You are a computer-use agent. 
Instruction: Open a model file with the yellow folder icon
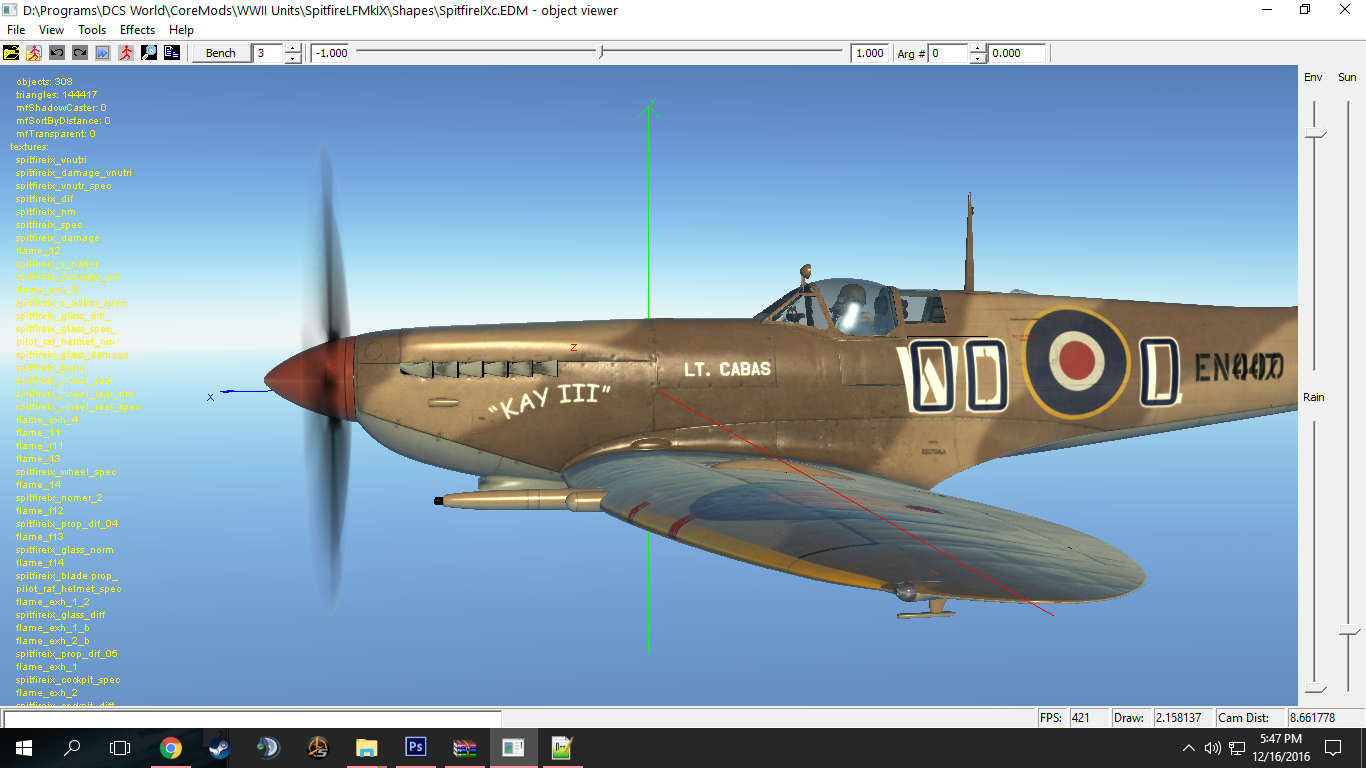(13, 53)
